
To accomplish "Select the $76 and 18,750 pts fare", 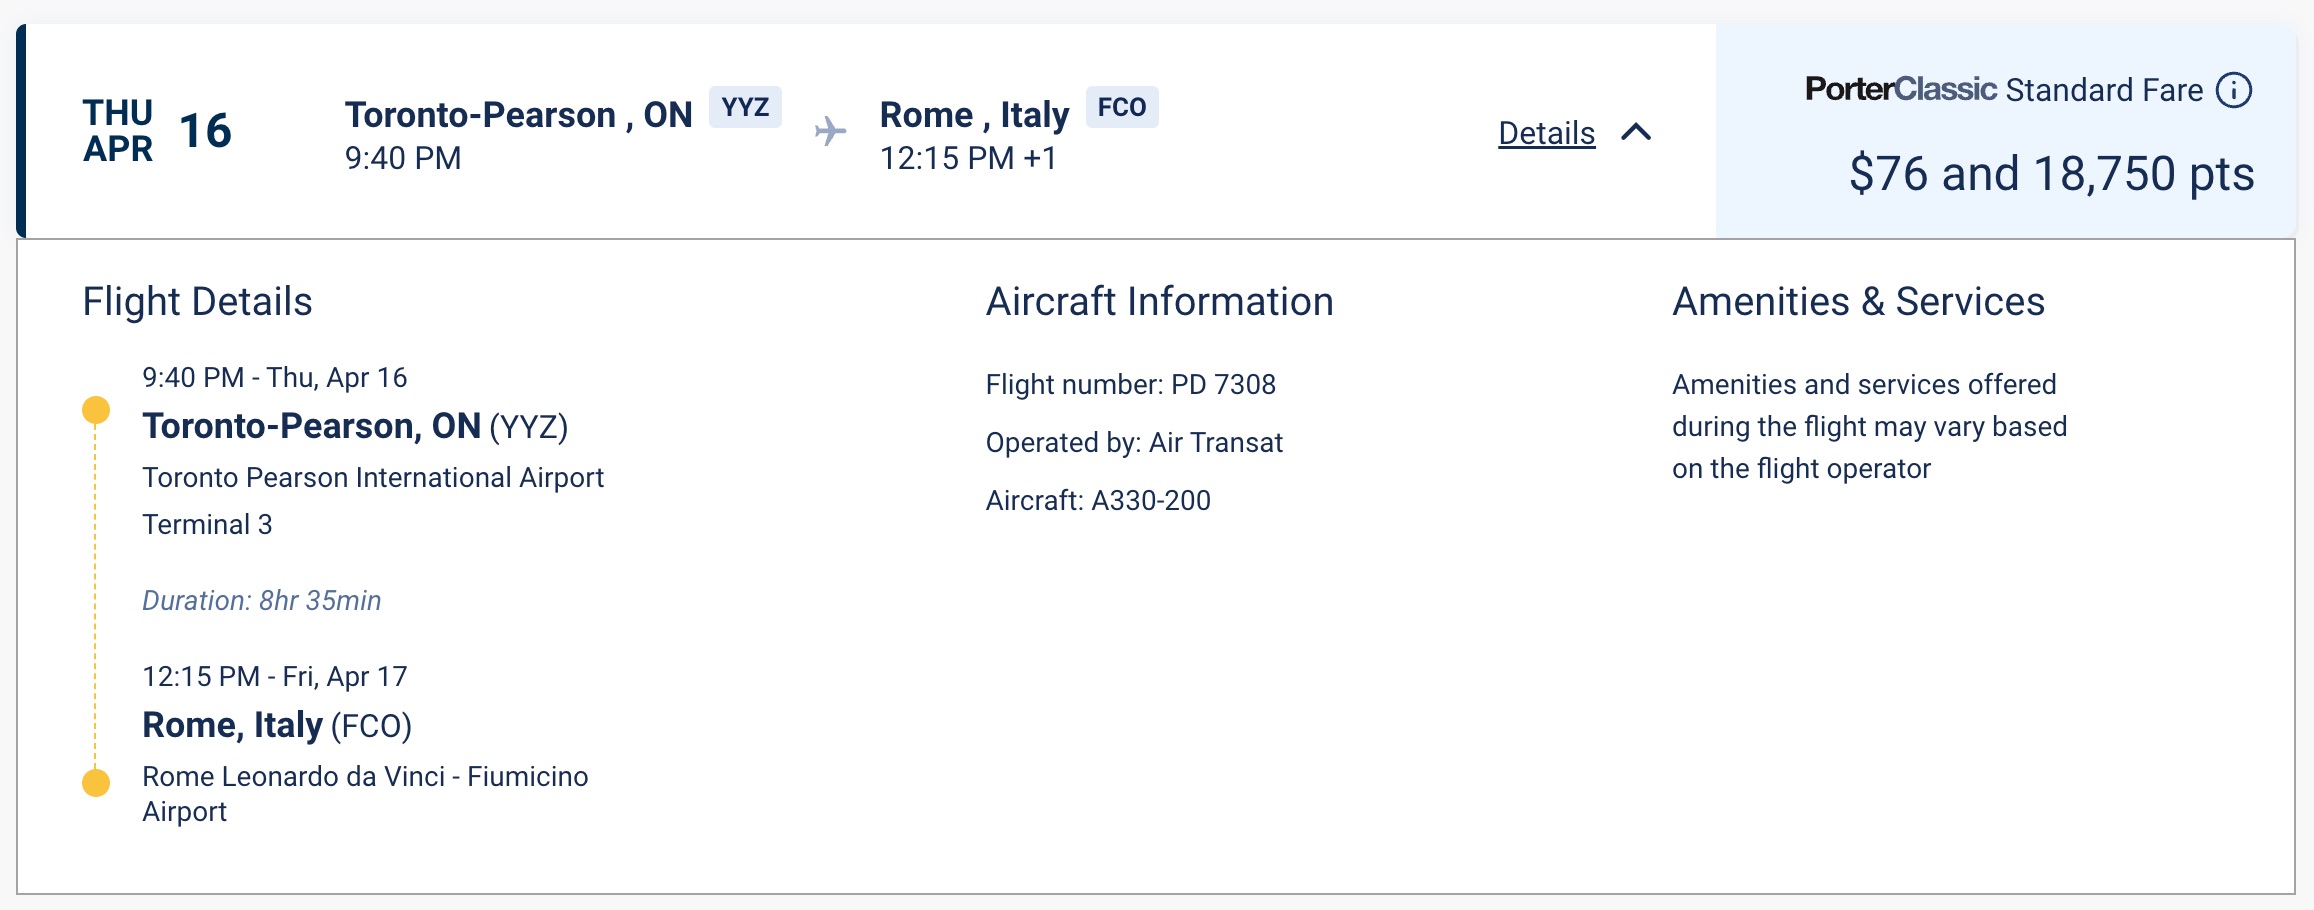I will [x=2051, y=174].
